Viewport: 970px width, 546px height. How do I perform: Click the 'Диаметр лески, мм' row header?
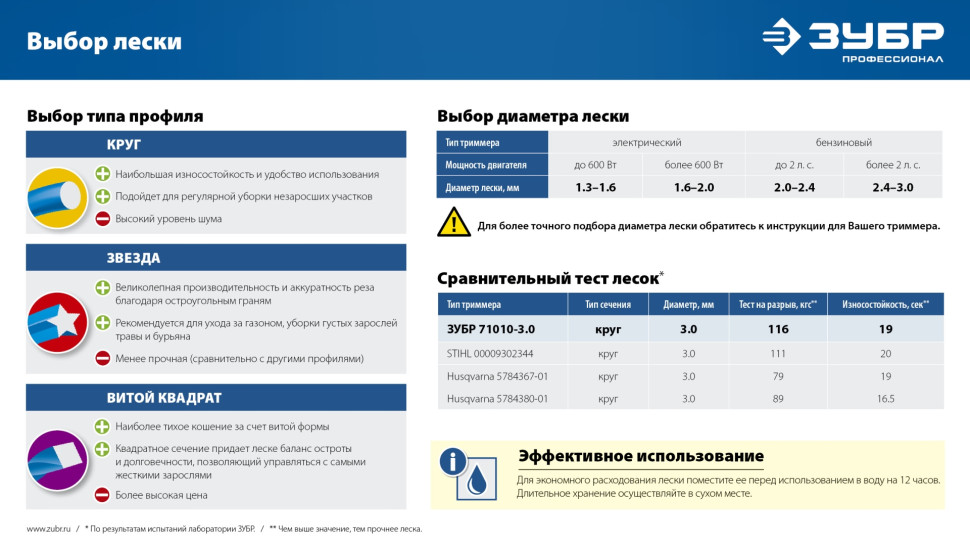492,187
